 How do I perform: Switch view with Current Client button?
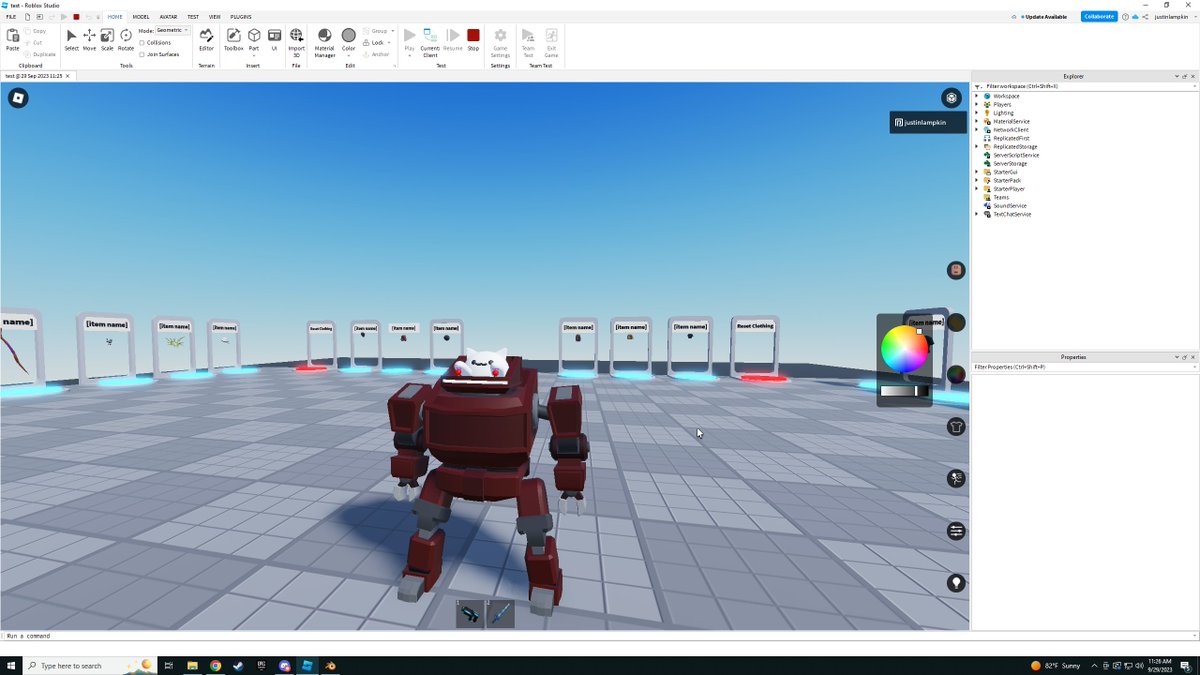point(430,41)
